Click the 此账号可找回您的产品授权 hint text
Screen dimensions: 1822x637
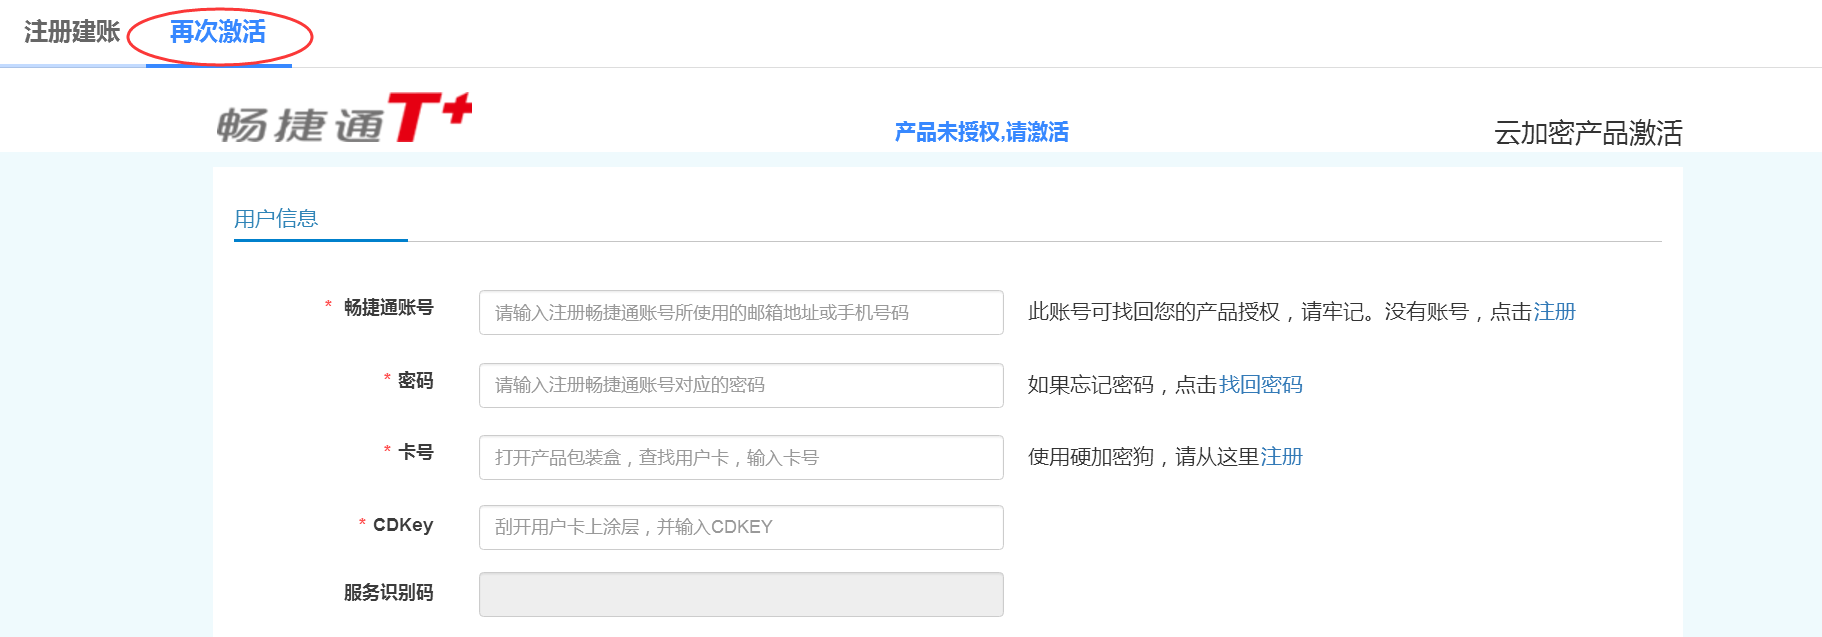pos(1154,312)
